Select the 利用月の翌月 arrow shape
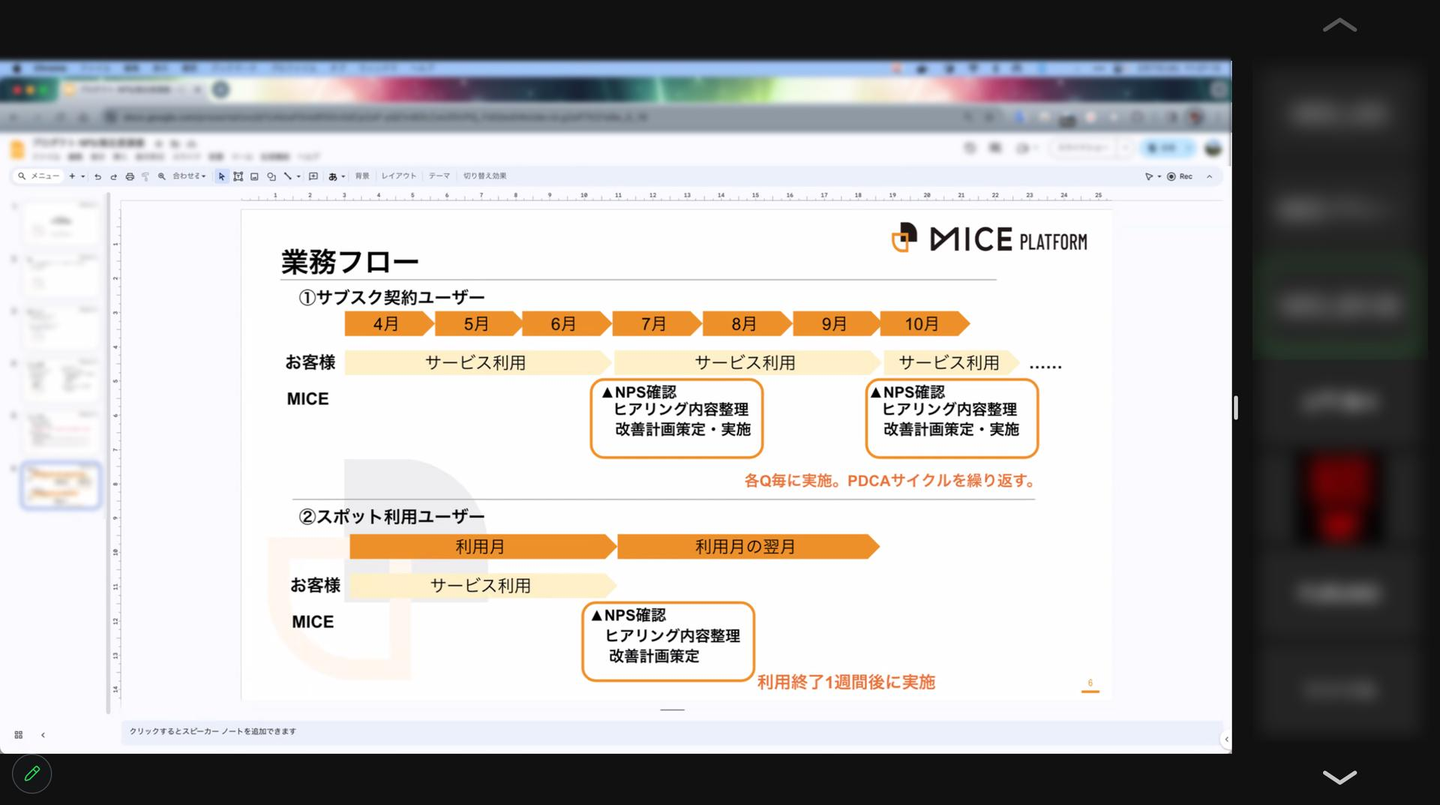Image resolution: width=1440 pixels, height=805 pixels. [x=748, y=547]
